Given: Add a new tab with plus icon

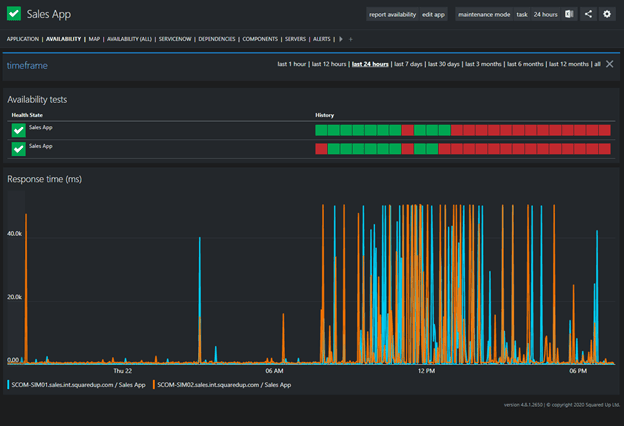Looking at the screenshot, I should [x=351, y=39].
